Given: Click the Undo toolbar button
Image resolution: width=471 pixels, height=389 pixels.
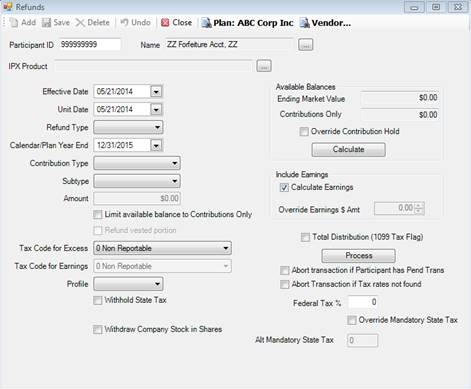Looking at the screenshot, I should point(136,23).
